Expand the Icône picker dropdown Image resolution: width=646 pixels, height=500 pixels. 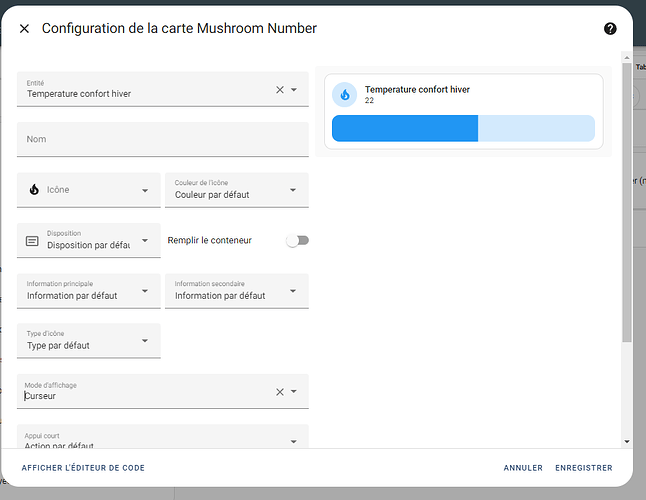145,190
